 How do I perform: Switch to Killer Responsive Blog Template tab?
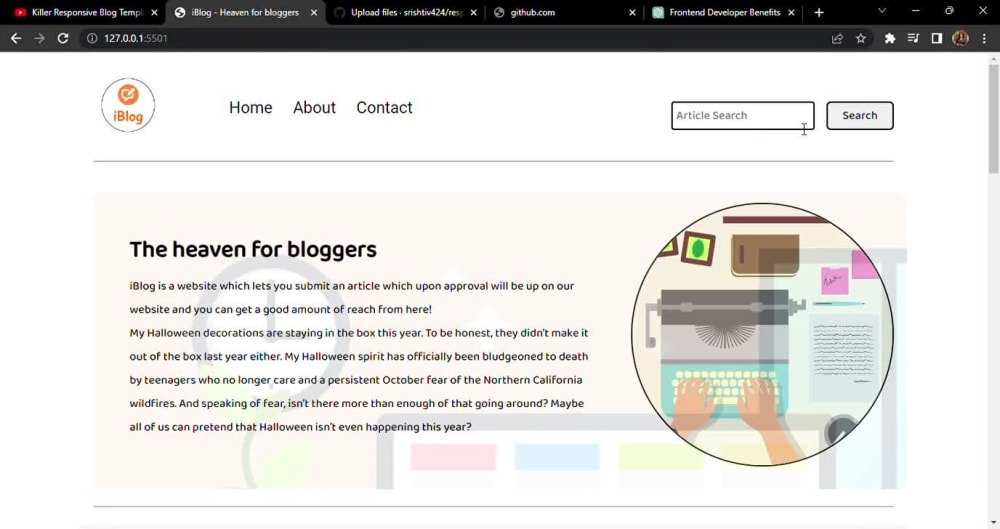pos(81,12)
